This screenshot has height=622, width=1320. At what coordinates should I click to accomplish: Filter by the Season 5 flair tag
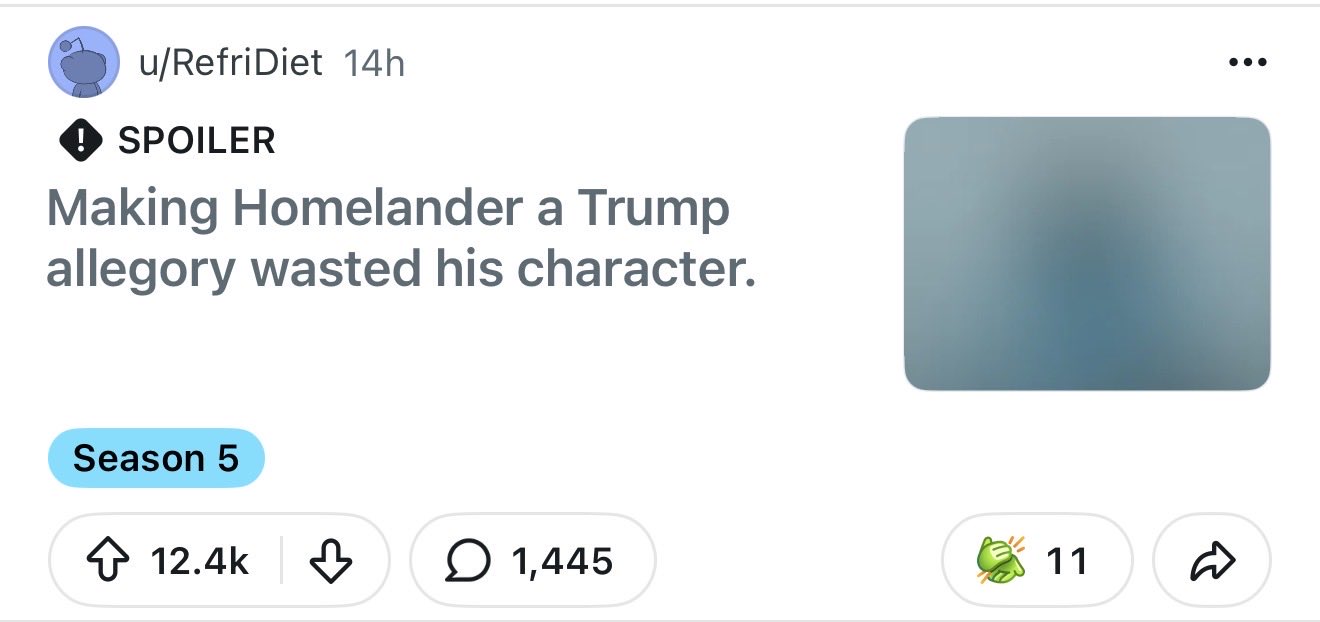[x=156, y=458]
